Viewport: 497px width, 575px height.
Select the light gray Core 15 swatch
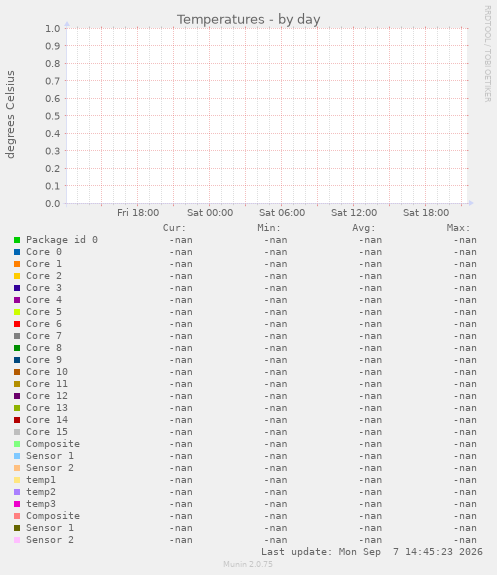pyautogui.click(x=17, y=432)
